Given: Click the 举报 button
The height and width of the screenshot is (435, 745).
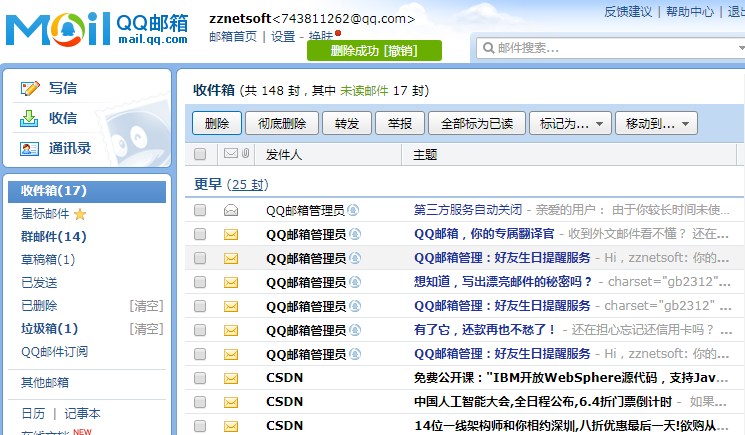Looking at the screenshot, I should tap(400, 123).
